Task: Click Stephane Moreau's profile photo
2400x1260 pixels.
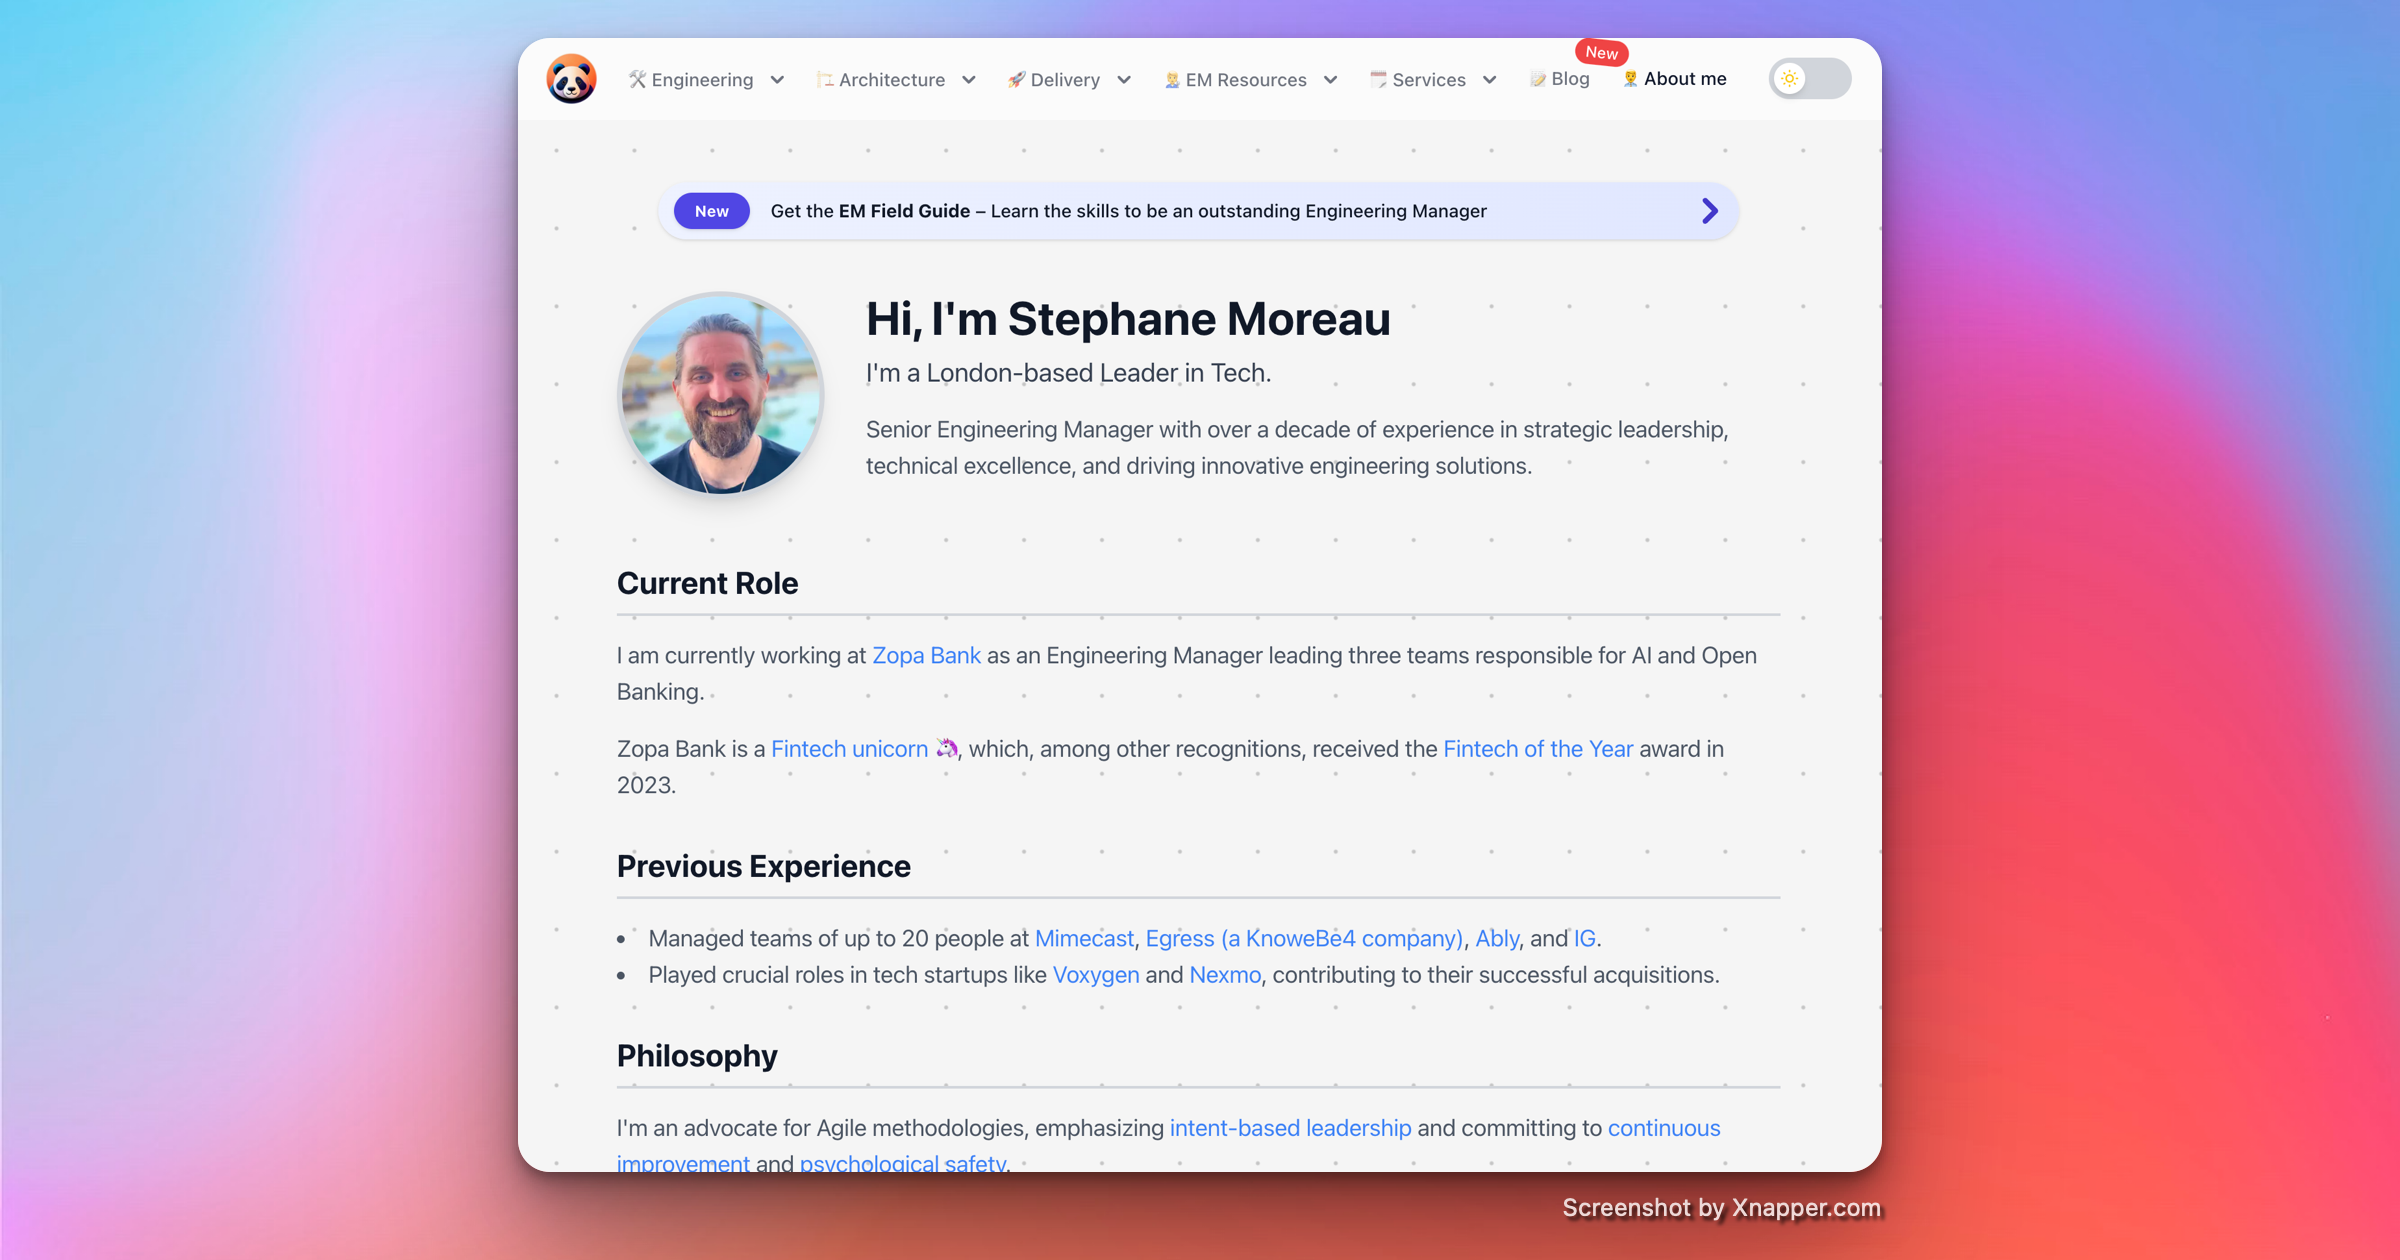Action: click(720, 394)
